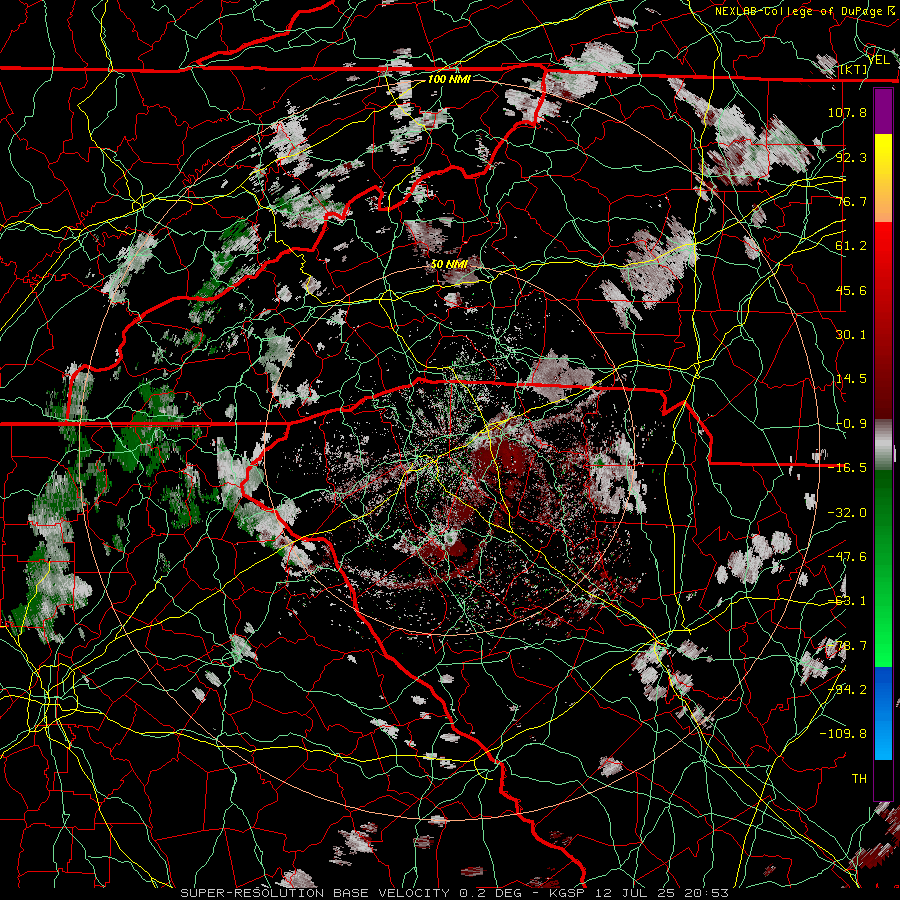Click the [KT] units label

click(x=853, y=69)
